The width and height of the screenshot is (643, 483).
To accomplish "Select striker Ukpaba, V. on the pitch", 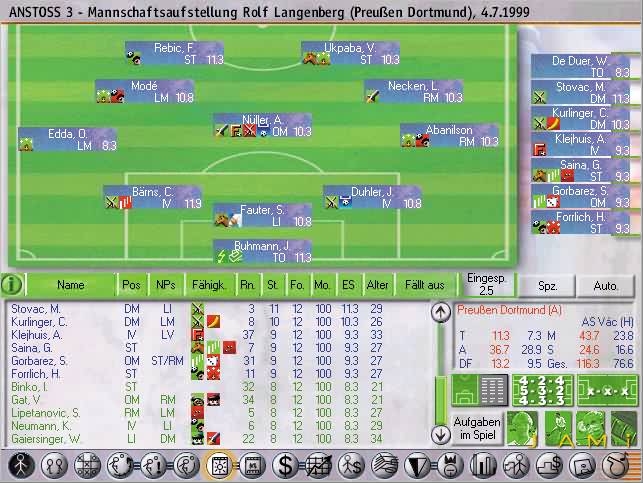I will click(350, 53).
